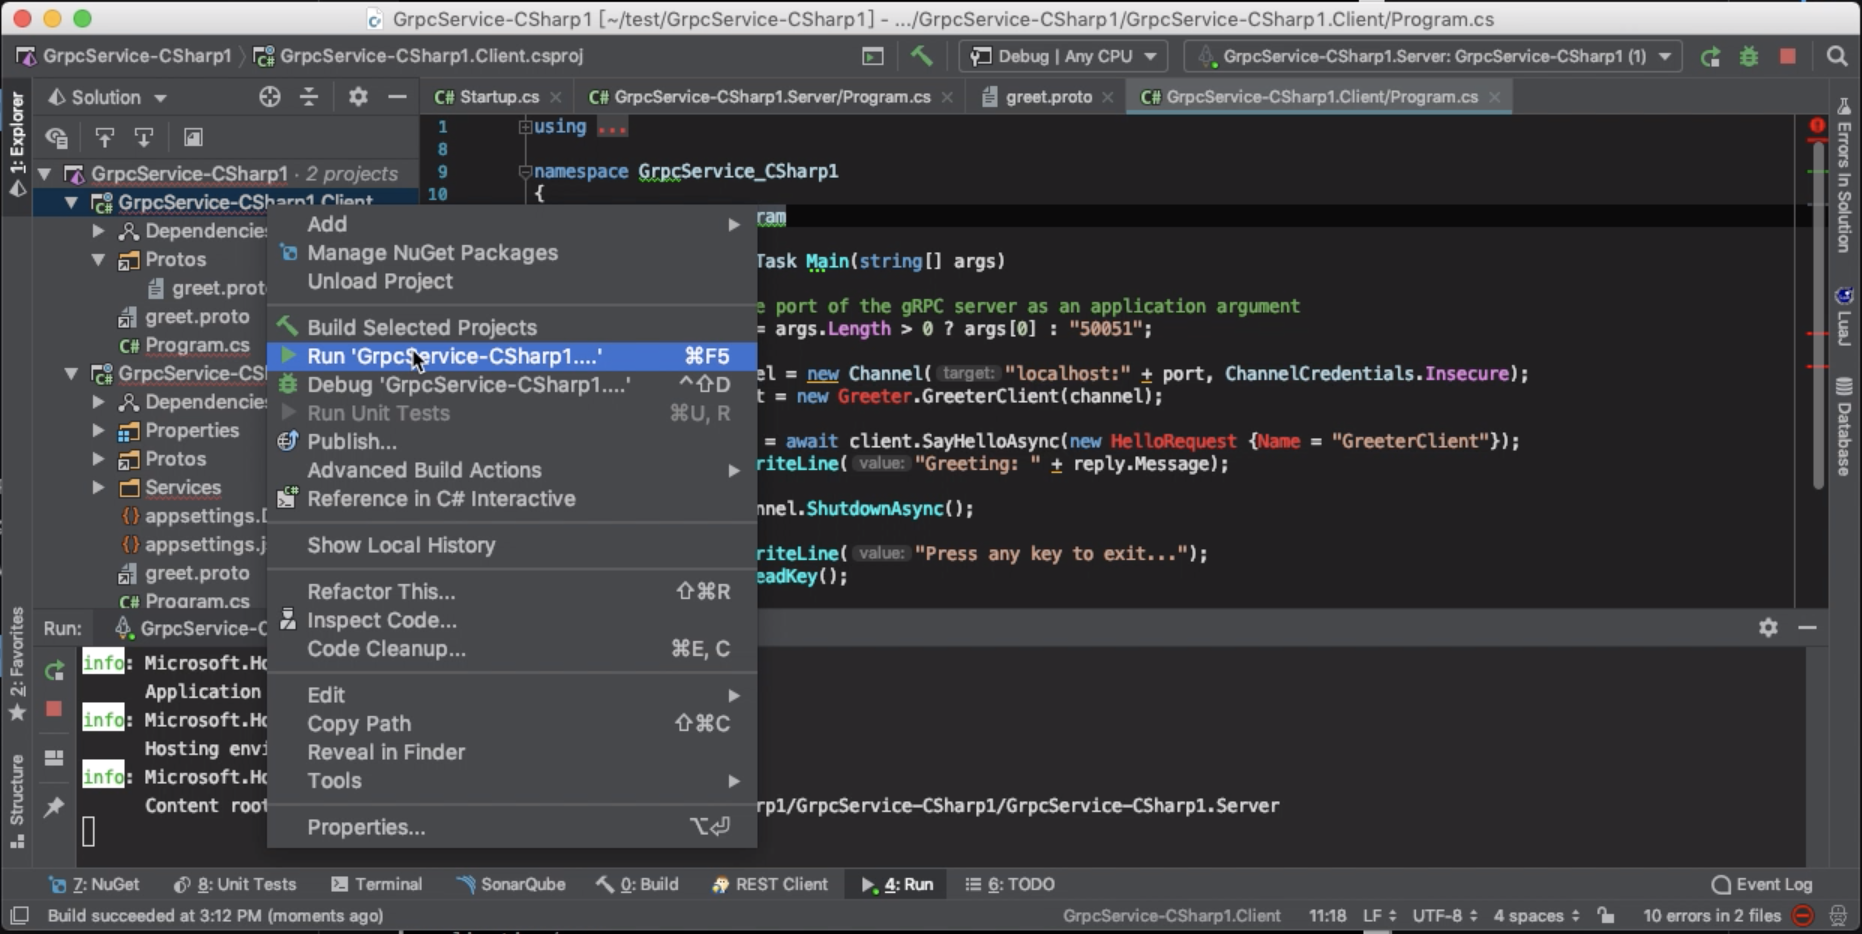The height and width of the screenshot is (934, 1862).
Task: Choose Manage NuGet Packages
Action: 511,253
